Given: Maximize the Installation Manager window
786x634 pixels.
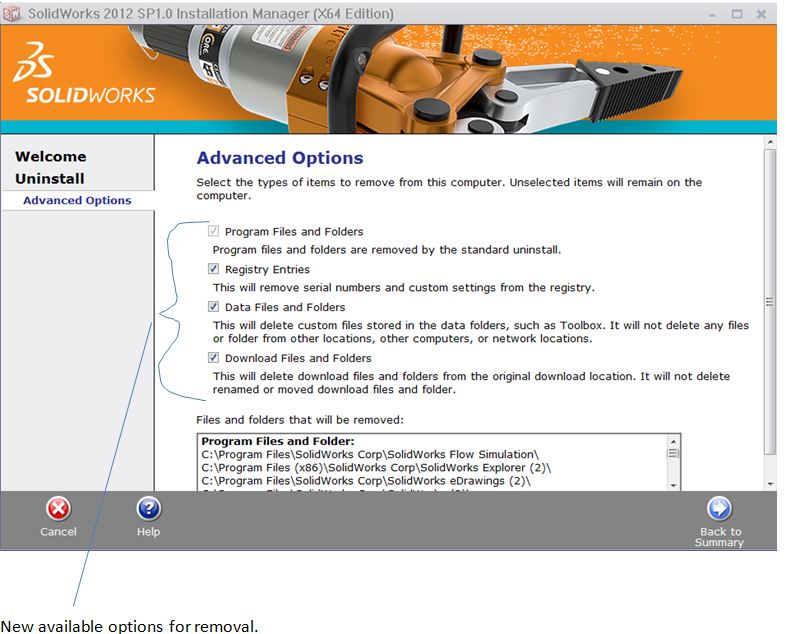Looking at the screenshot, I should pyautogui.click(x=736, y=13).
